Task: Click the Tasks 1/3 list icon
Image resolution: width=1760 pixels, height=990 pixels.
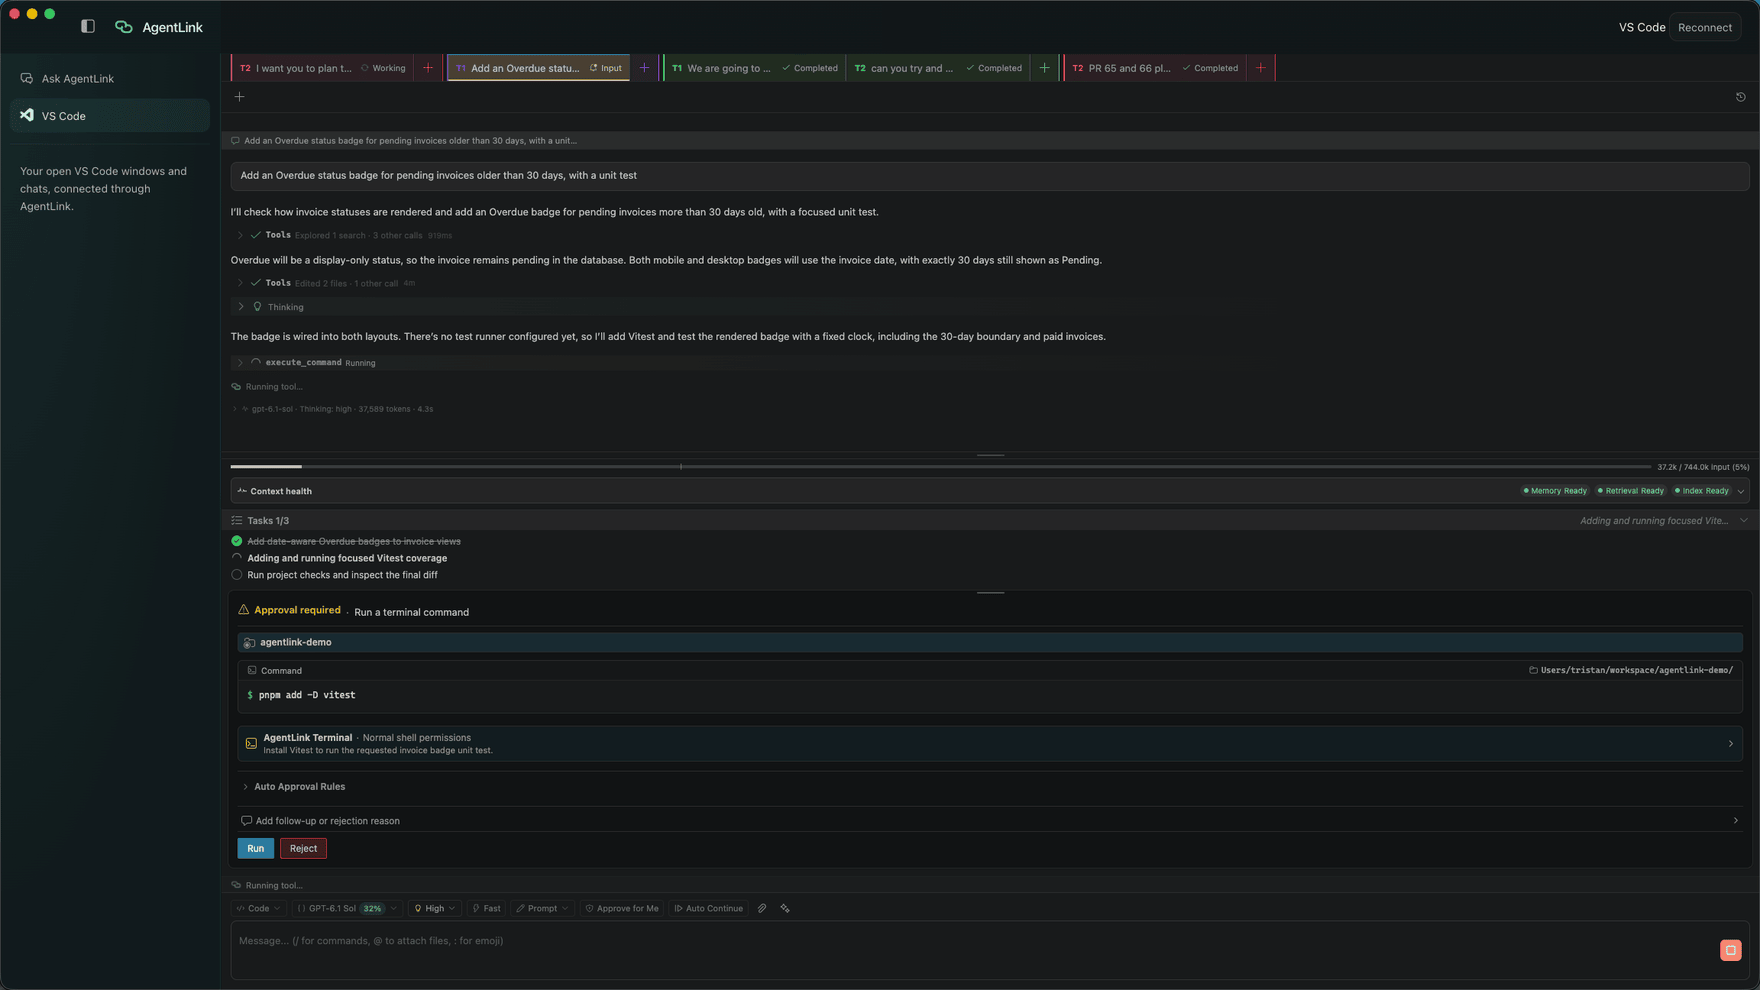Action: (x=237, y=521)
